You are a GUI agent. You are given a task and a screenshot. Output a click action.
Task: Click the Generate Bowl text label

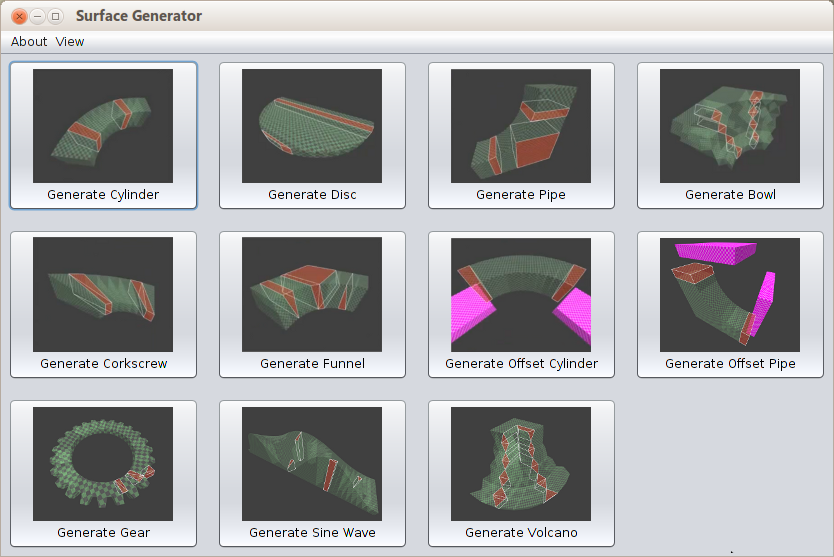(x=730, y=195)
